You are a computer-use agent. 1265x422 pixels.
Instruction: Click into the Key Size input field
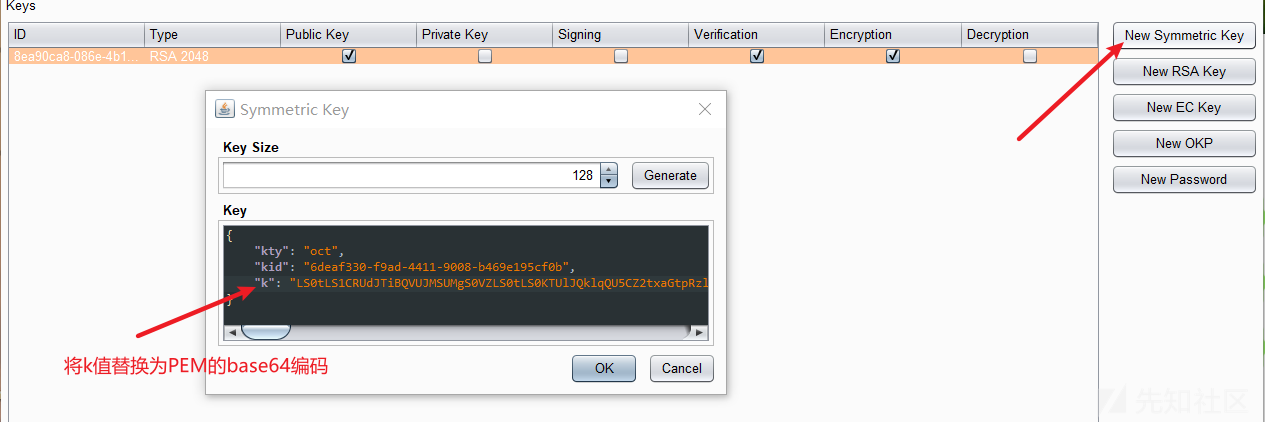(411, 175)
